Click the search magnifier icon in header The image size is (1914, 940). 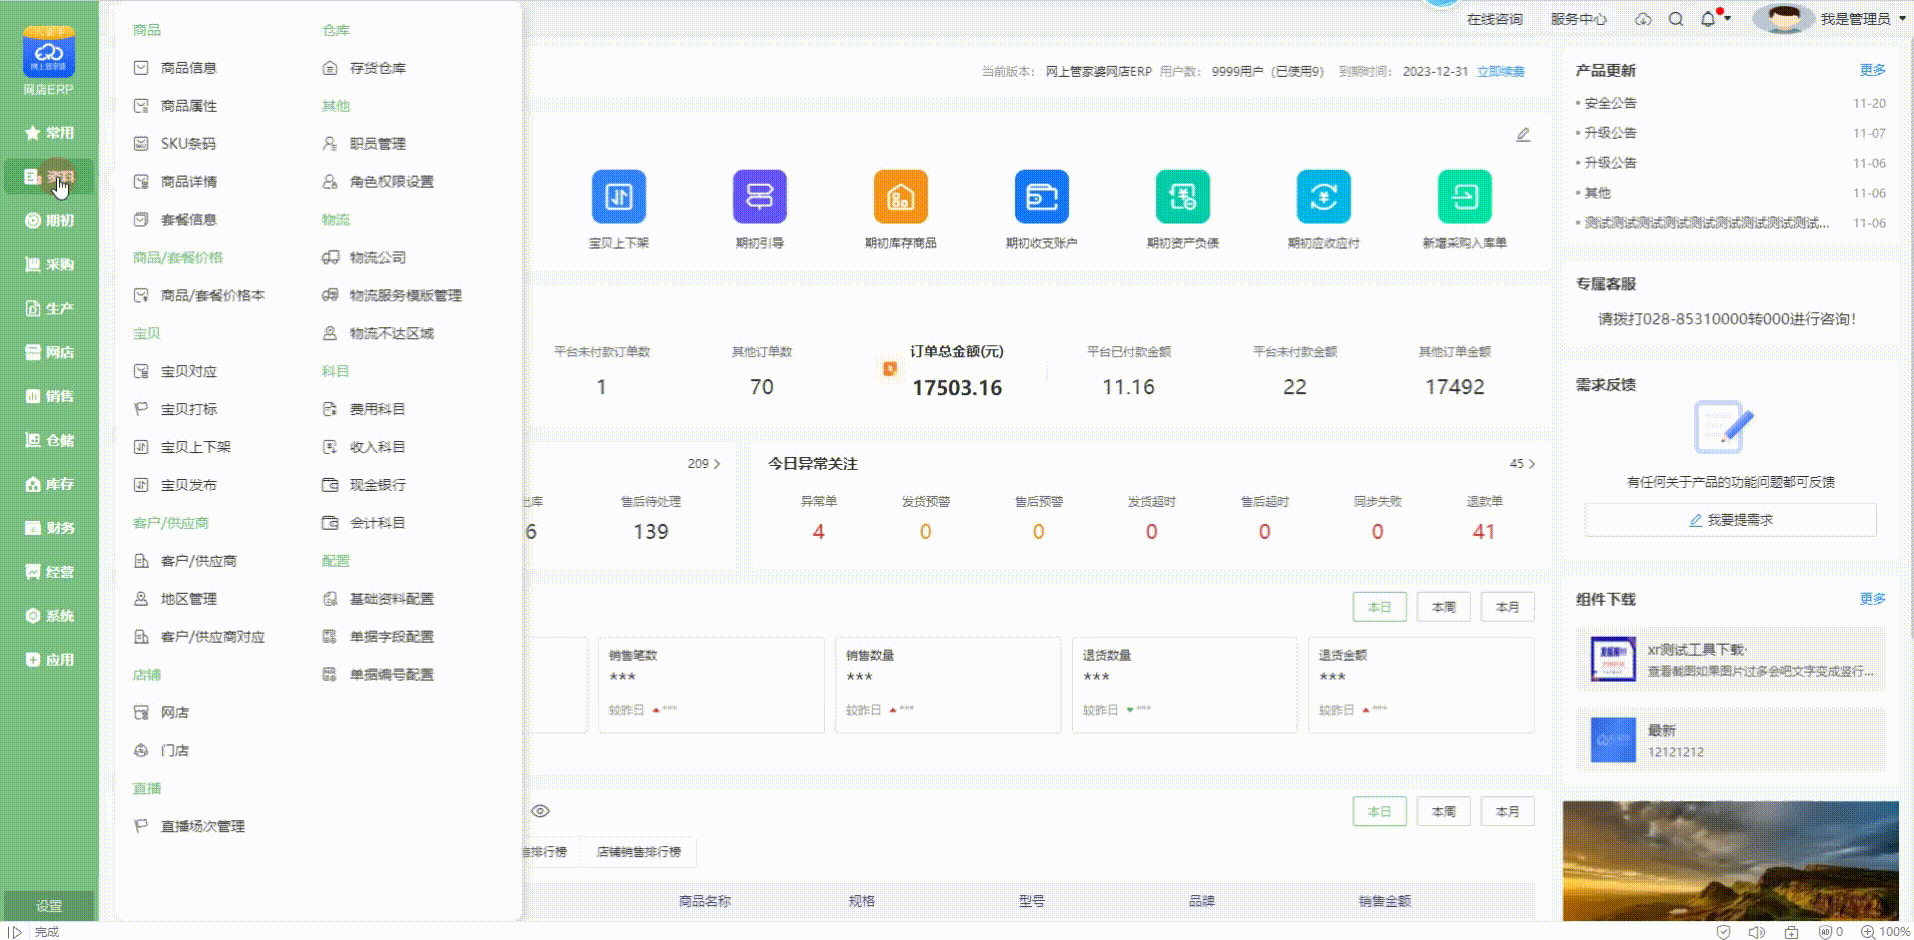coord(1676,19)
